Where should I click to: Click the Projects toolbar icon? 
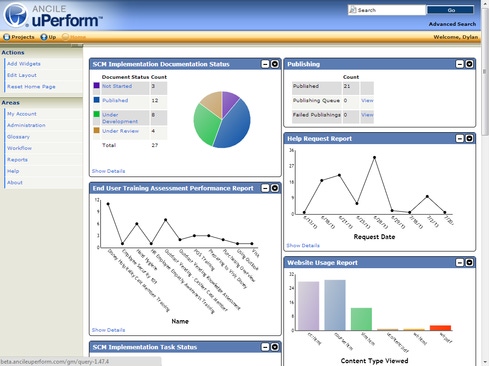tap(7, 37)
